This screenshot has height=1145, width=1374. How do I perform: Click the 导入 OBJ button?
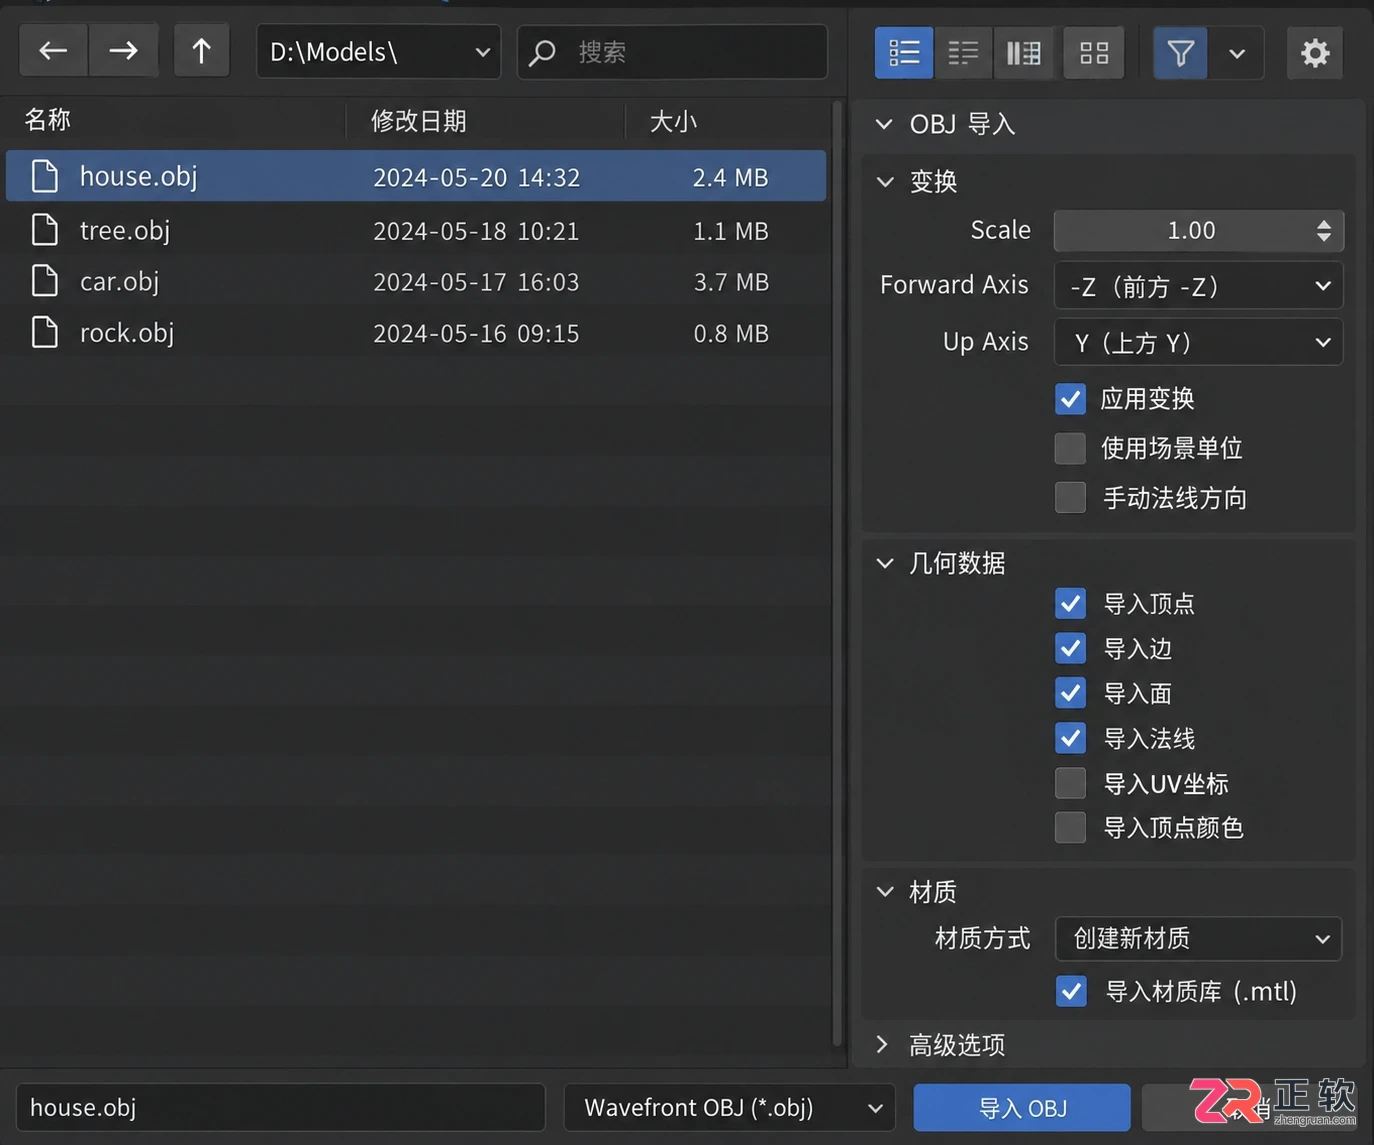click(1022, 1108)
